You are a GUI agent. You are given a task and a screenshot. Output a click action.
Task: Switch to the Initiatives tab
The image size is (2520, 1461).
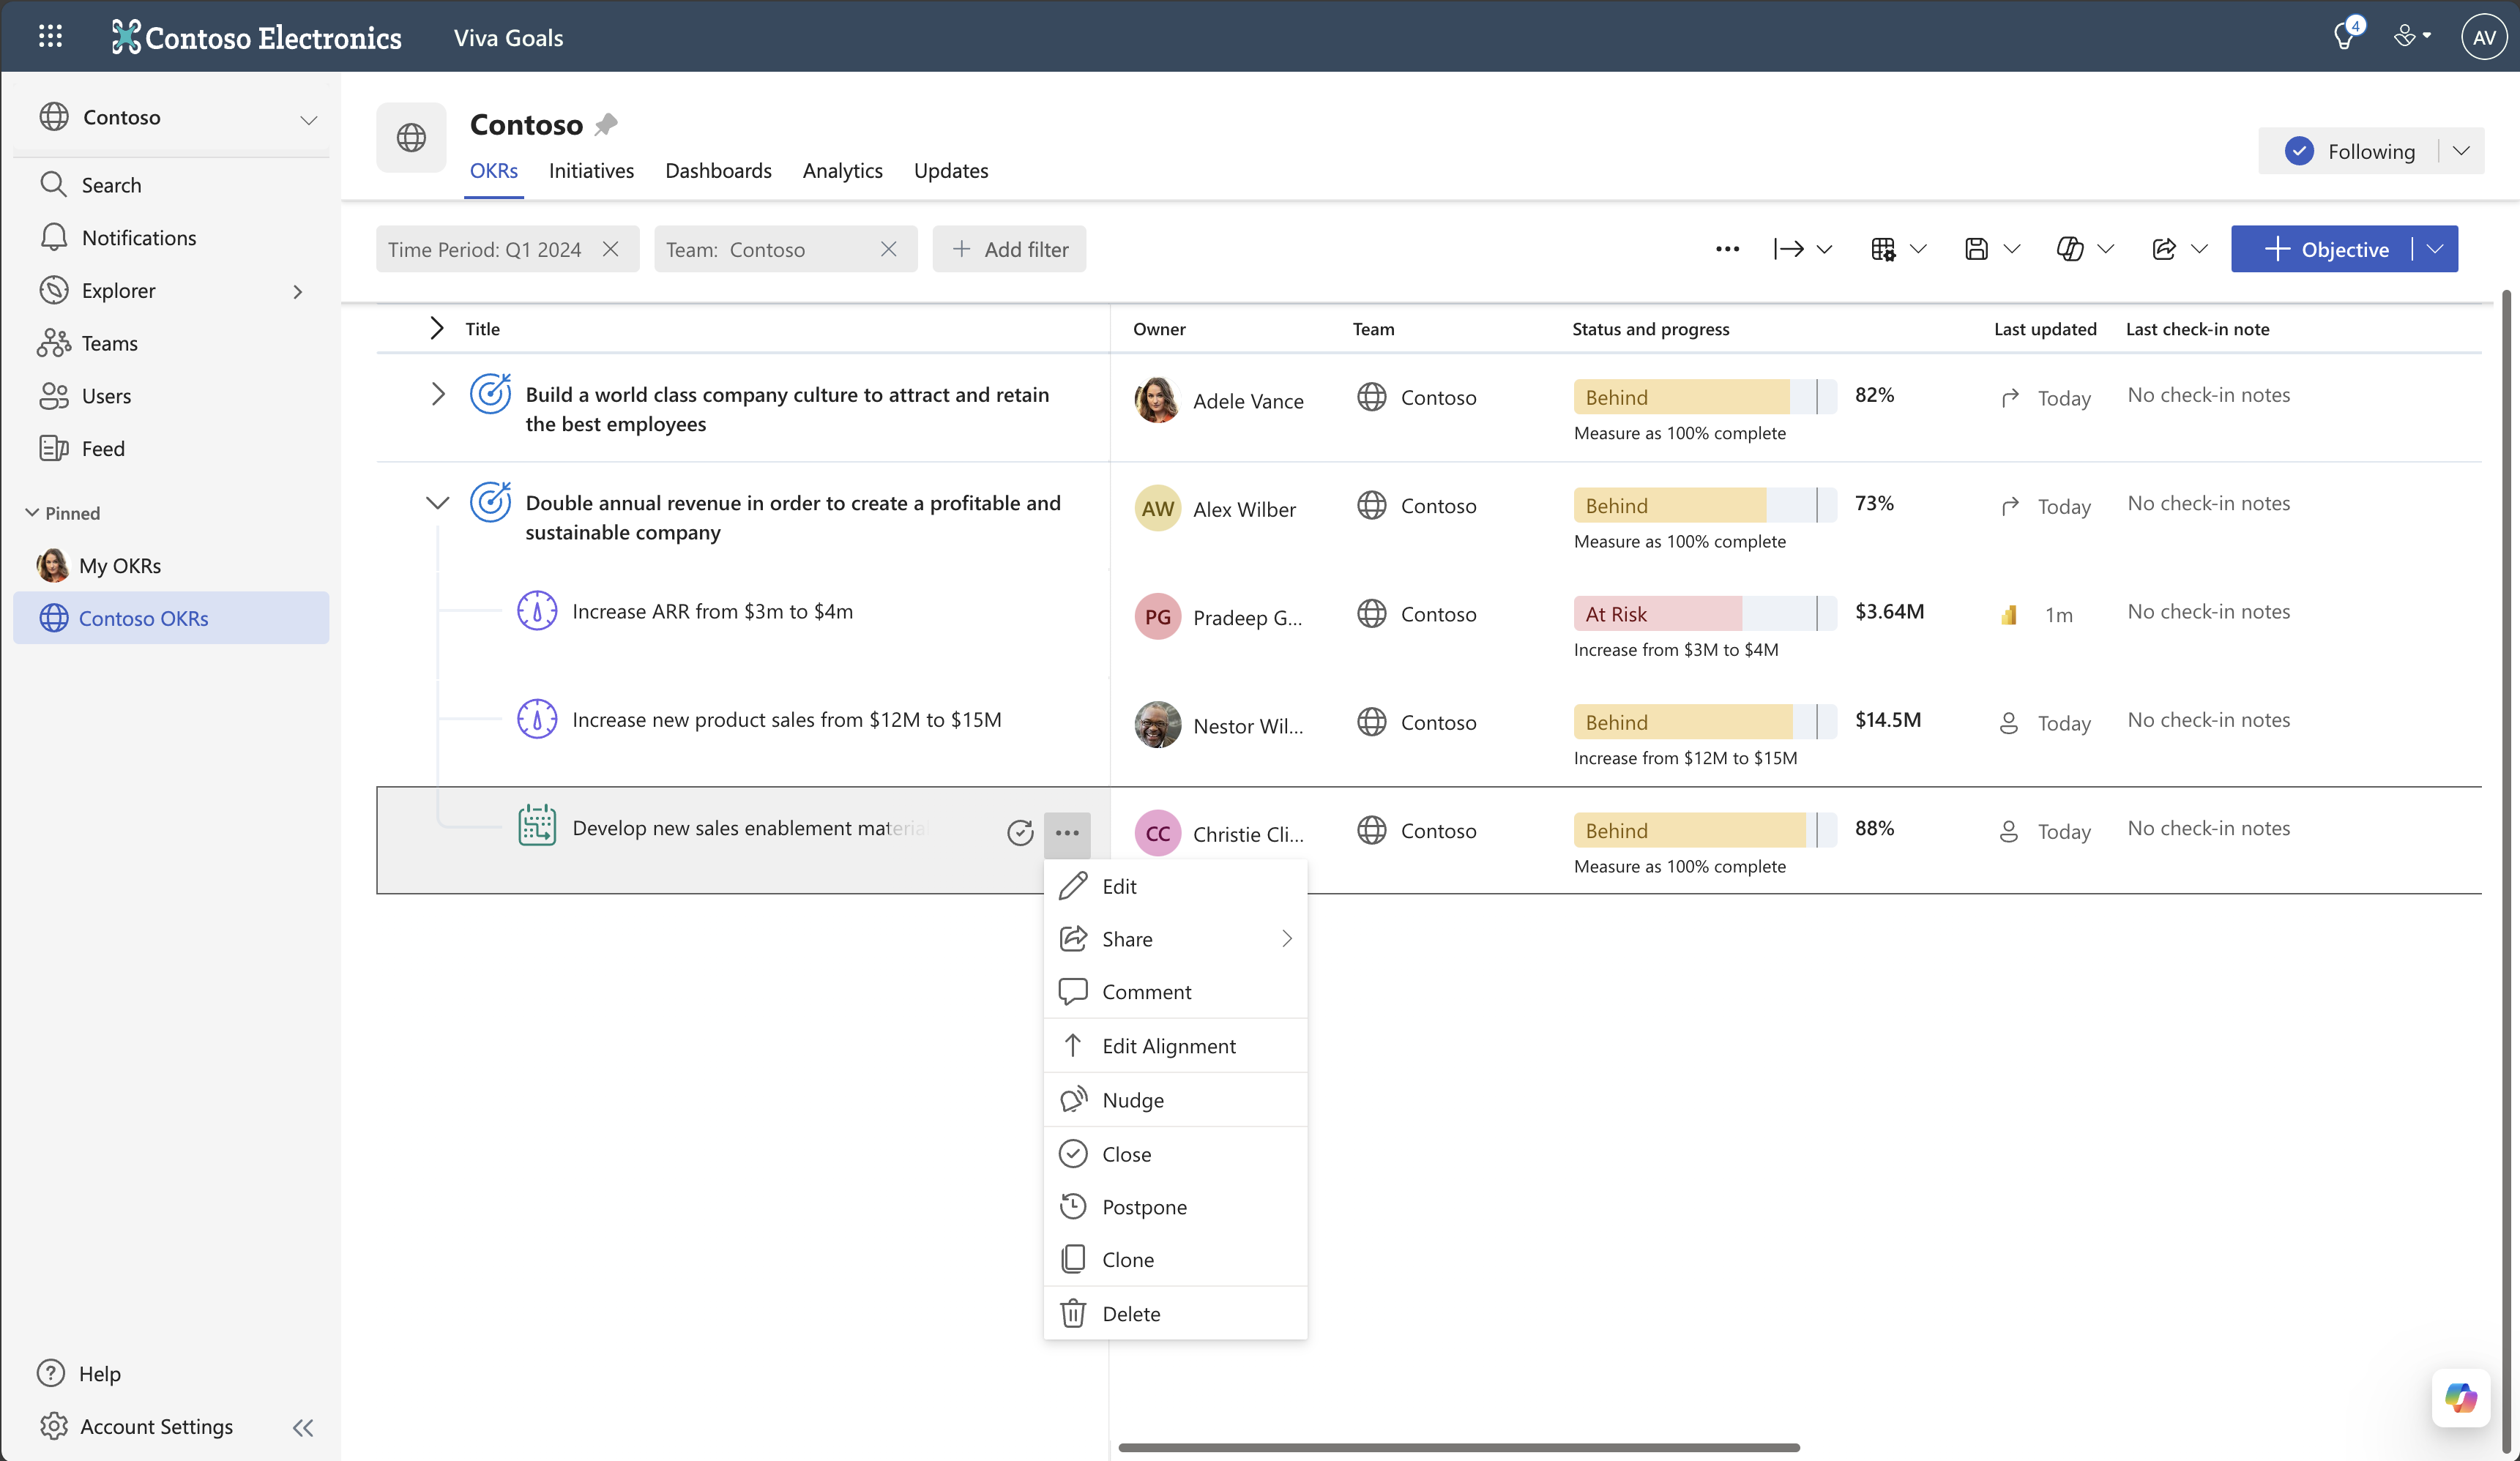(x=591, y=170)
